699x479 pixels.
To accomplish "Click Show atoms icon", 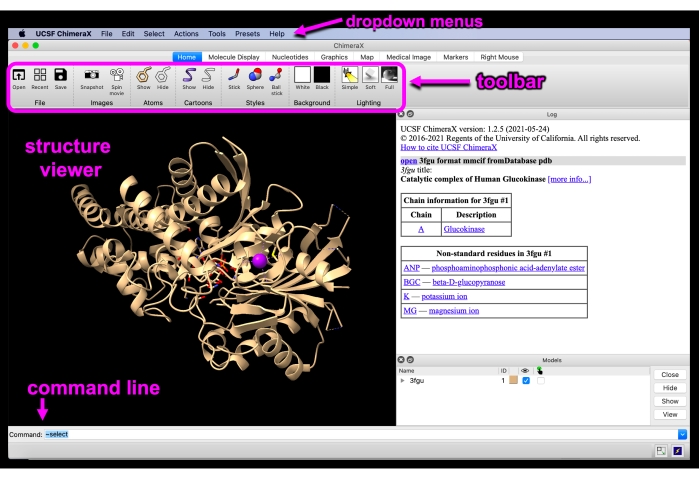I will 144,75.
